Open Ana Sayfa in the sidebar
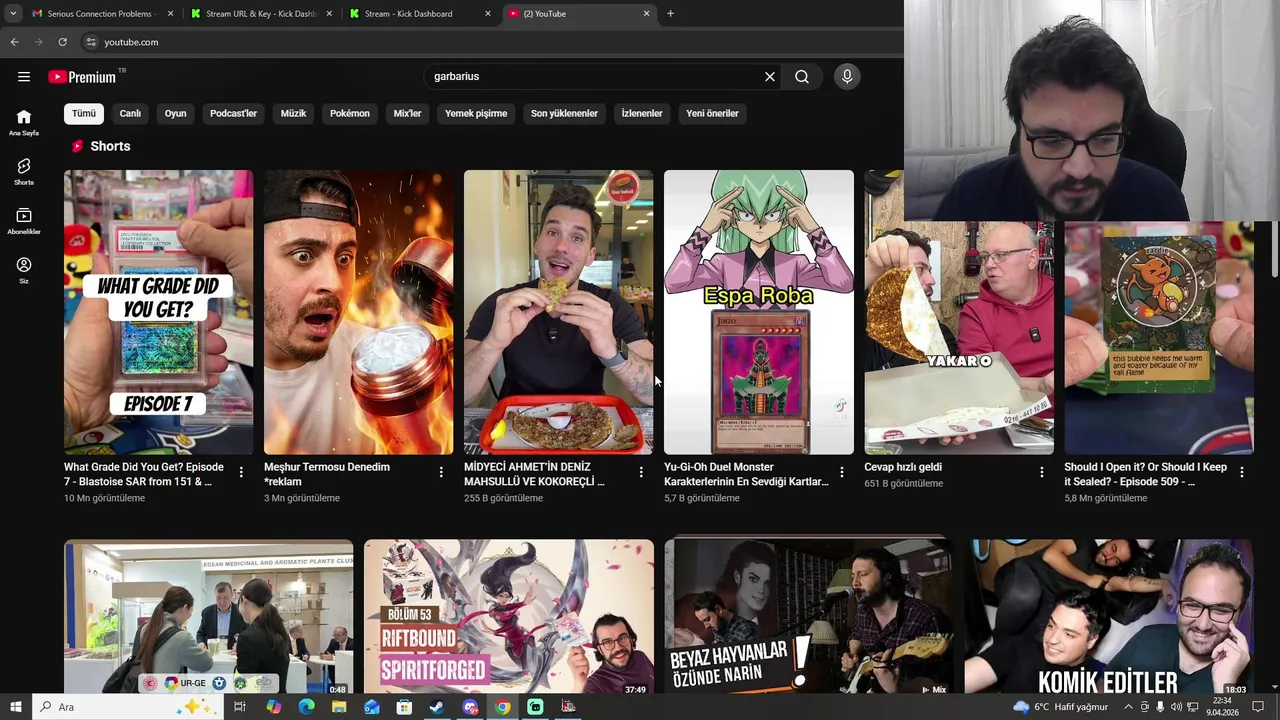This screenshot has height=720, width=1280. pyautogui.click(x=24, y=123)
